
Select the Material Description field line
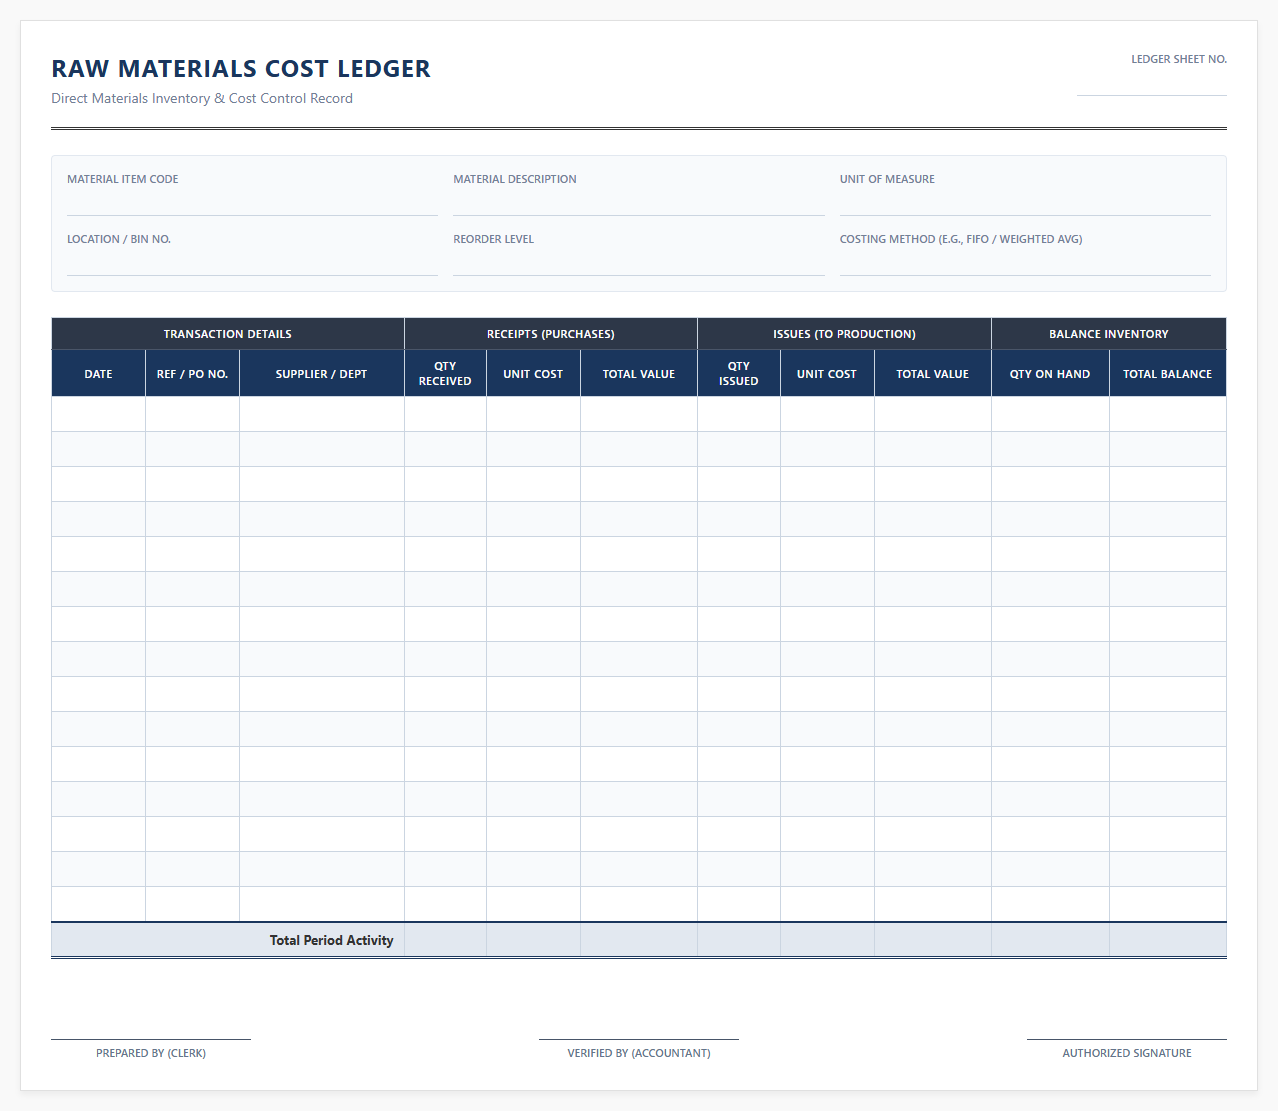click(x=639, y=204)
